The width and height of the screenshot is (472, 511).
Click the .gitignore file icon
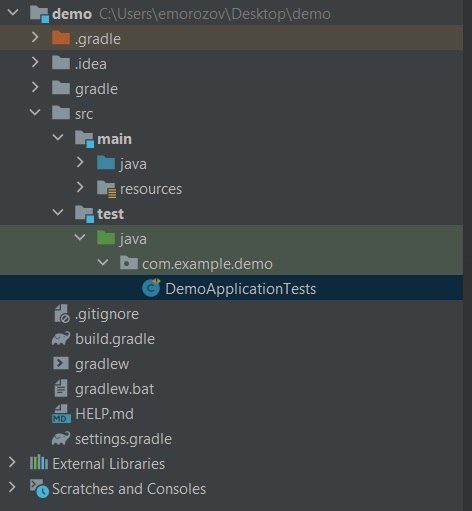point(62,313)
